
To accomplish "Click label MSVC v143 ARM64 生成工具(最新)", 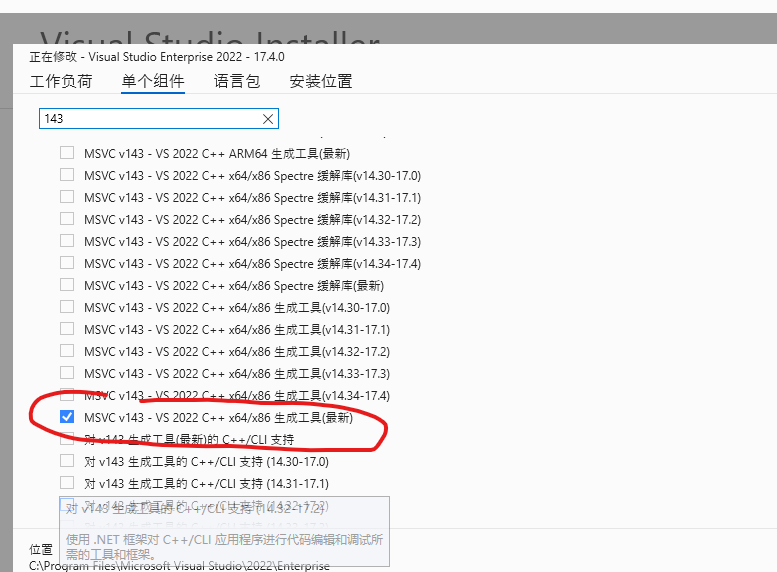I will point(217,154).
